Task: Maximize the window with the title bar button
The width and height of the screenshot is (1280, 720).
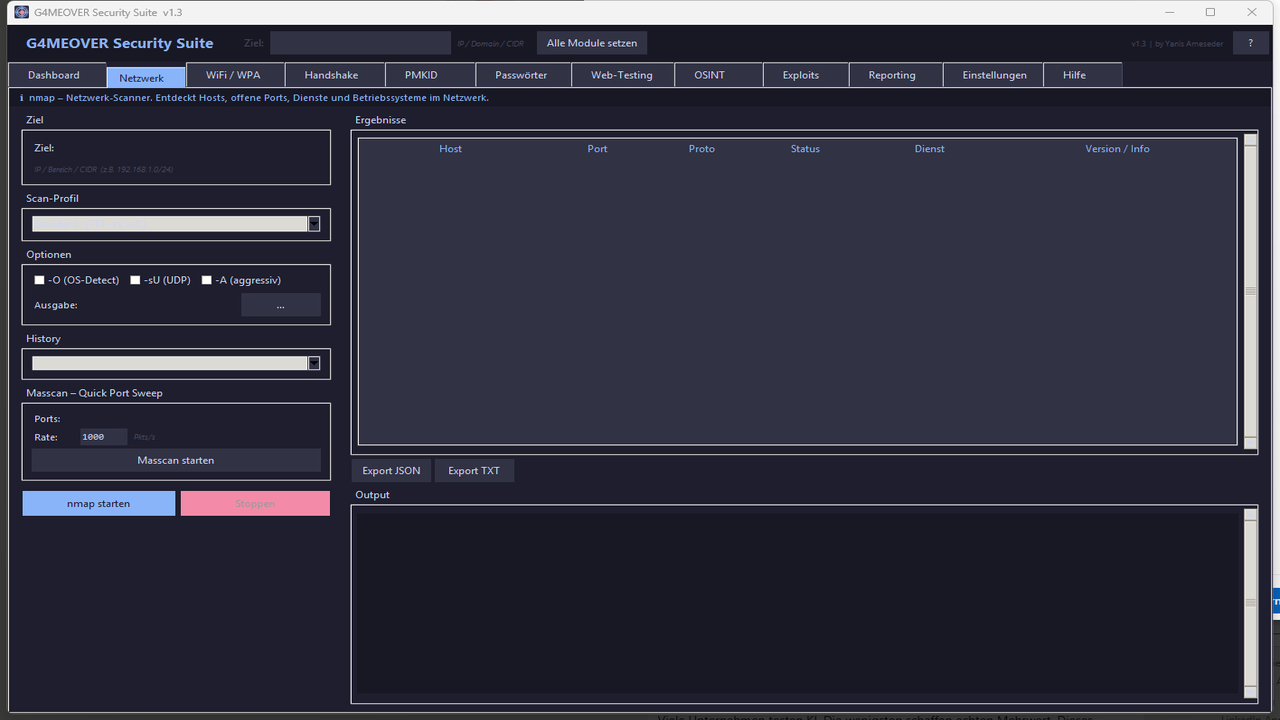Action: tap(1210, 12)
